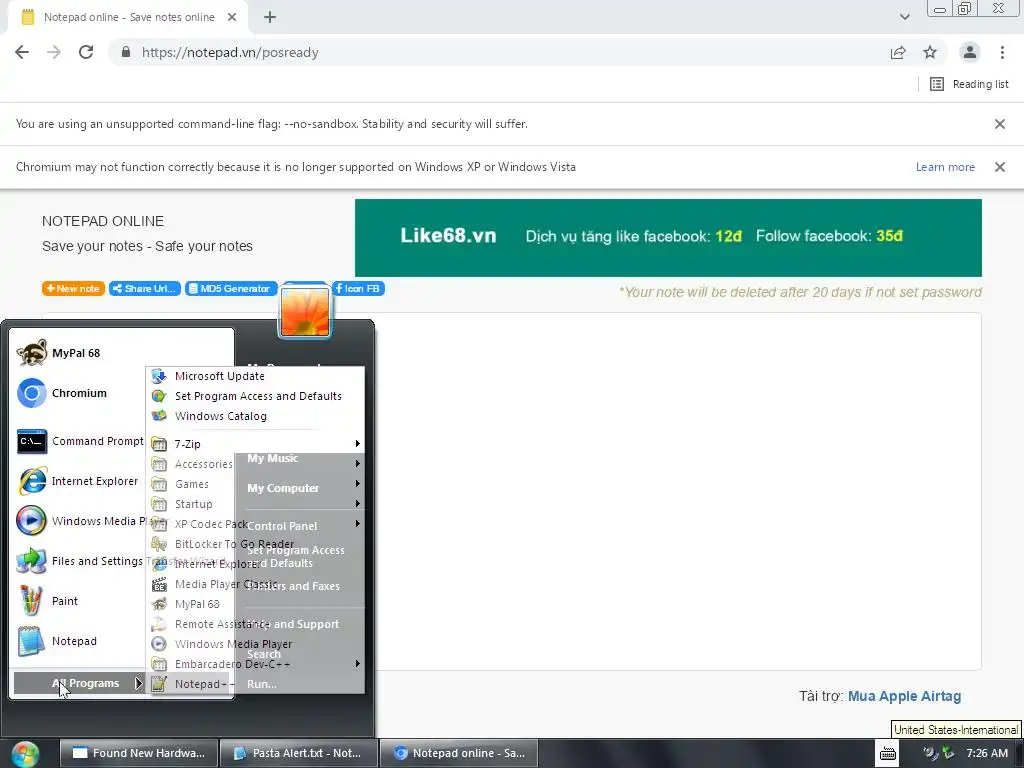Click the 7:26 AM system clock
This screenshot has height=768, width=1024.
click(986, 753)
